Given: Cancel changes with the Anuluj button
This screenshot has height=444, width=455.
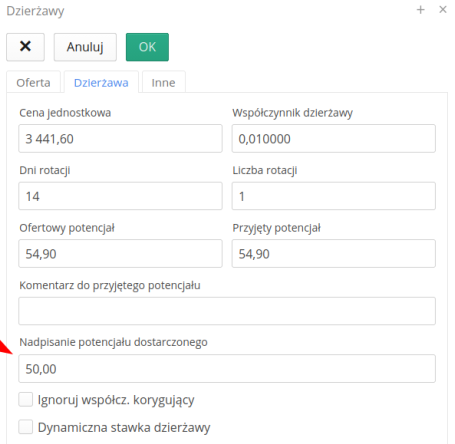Looking at the screenshot, I should tap(85, 47).
